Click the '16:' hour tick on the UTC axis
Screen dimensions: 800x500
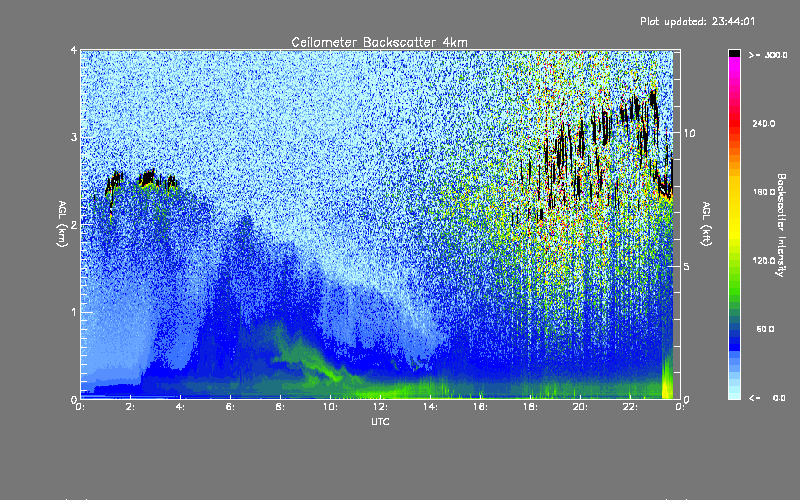[481, 407]
